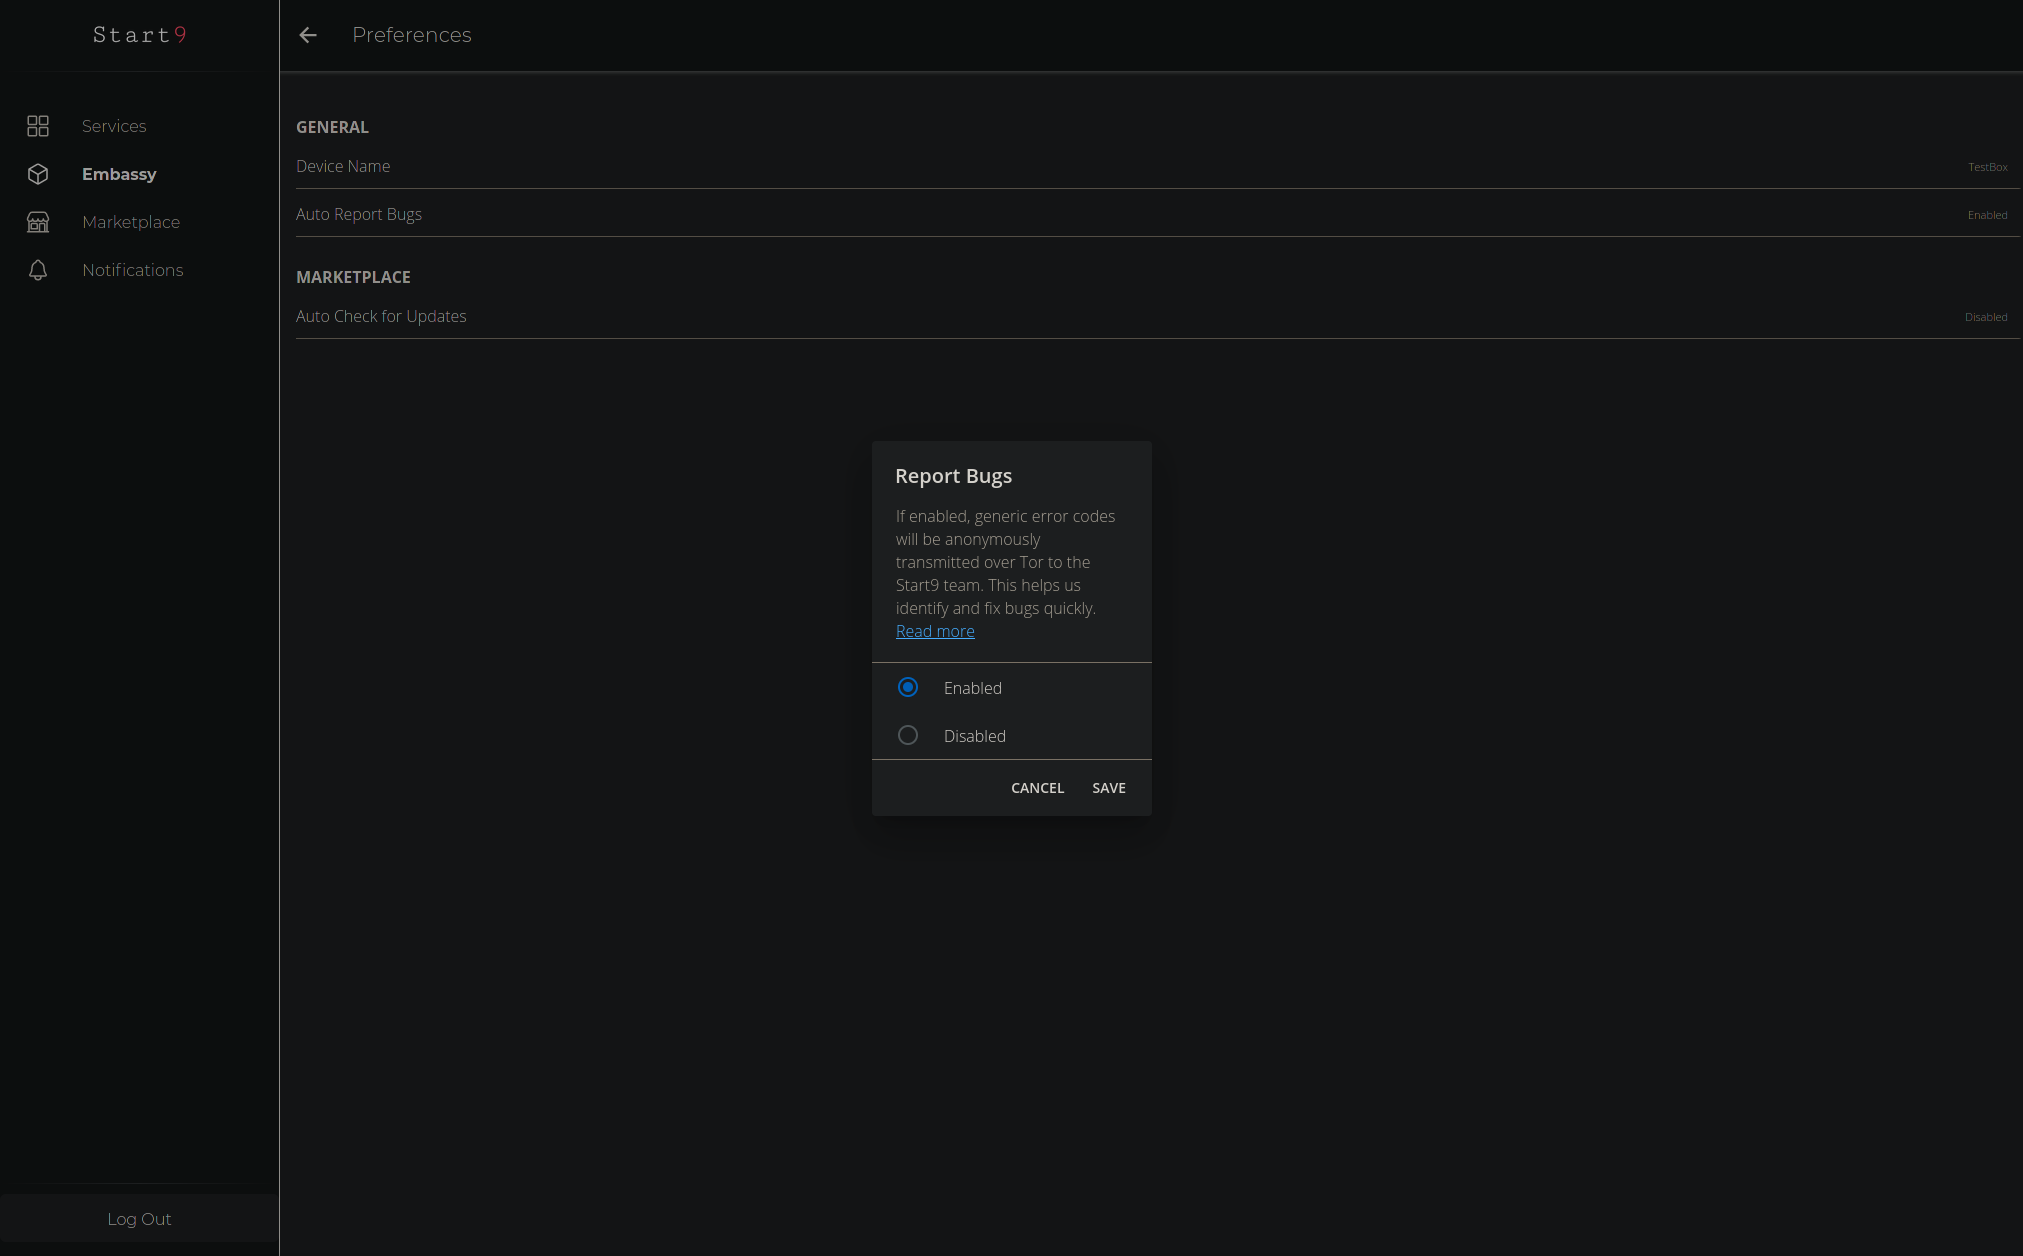Click the back arrow next to Preferences
This screenshot has height=1256, width=2023.
pyautogui.click(x=308, y=35)
